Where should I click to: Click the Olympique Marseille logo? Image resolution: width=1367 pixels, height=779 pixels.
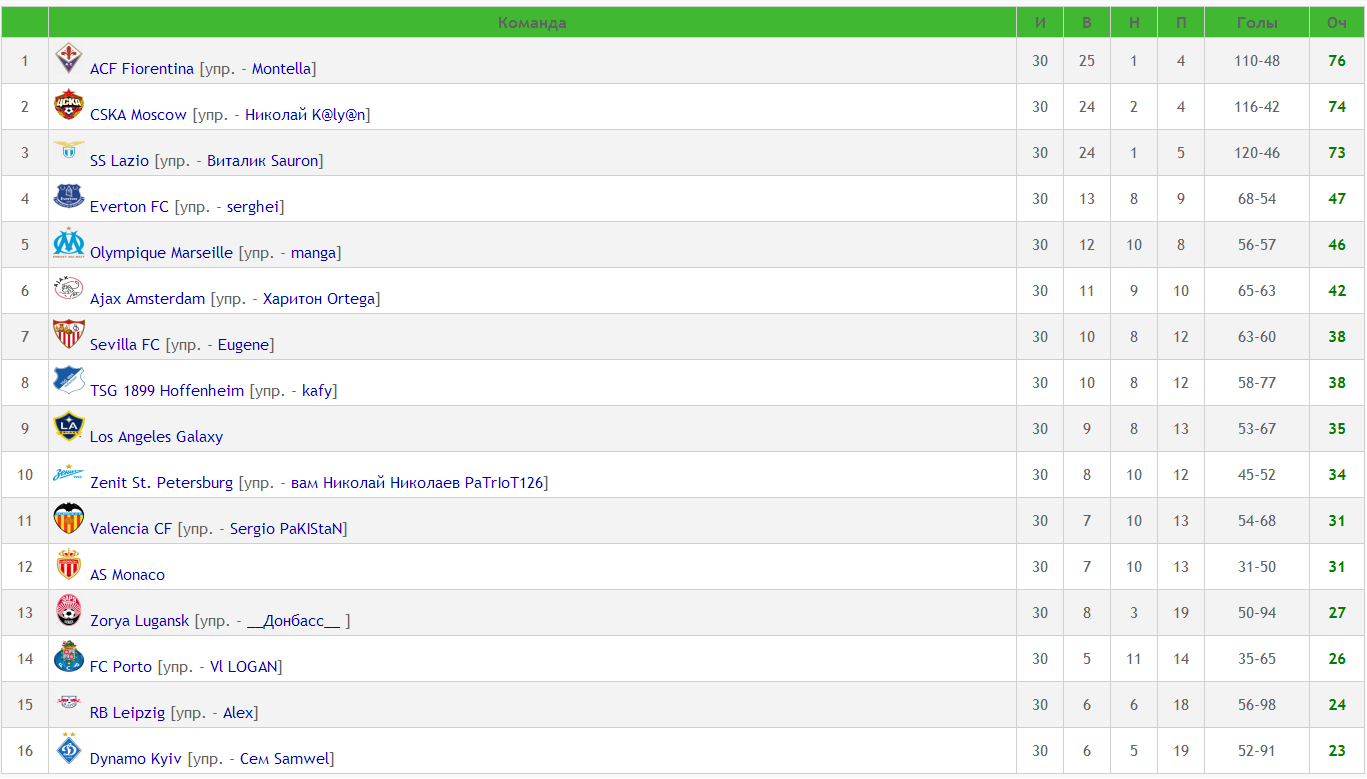pyautogui.click(x=68, y=242)
